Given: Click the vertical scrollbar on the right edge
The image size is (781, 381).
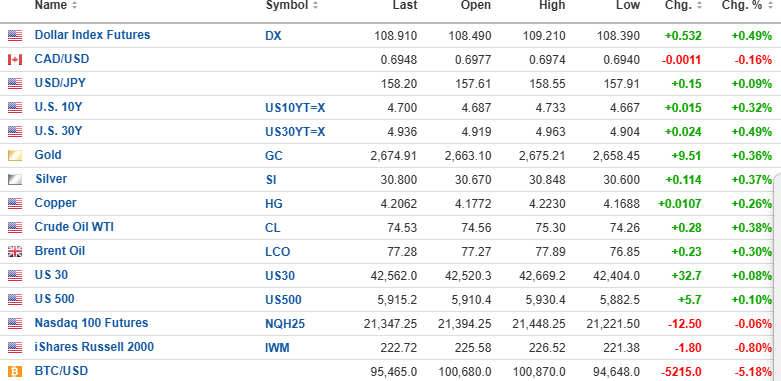Looking at the screenshot, I should (x=777, y=276).
